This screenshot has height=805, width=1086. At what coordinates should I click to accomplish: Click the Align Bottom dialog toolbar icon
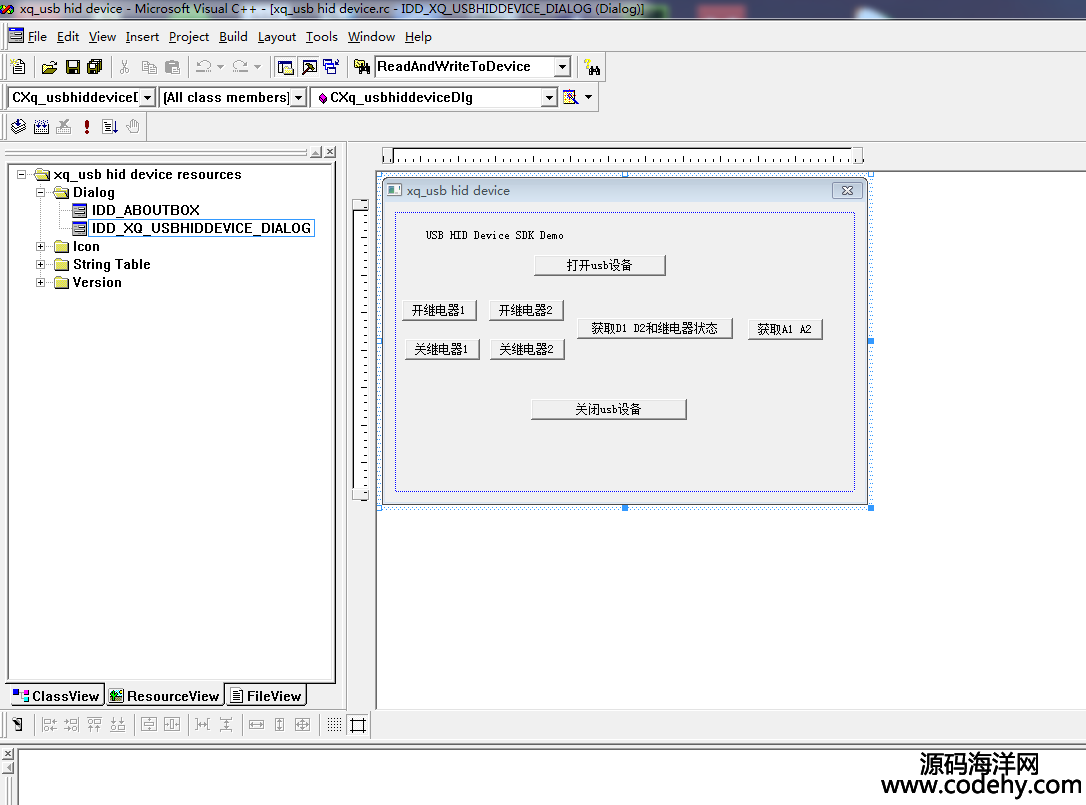click(x=118, y=725)
